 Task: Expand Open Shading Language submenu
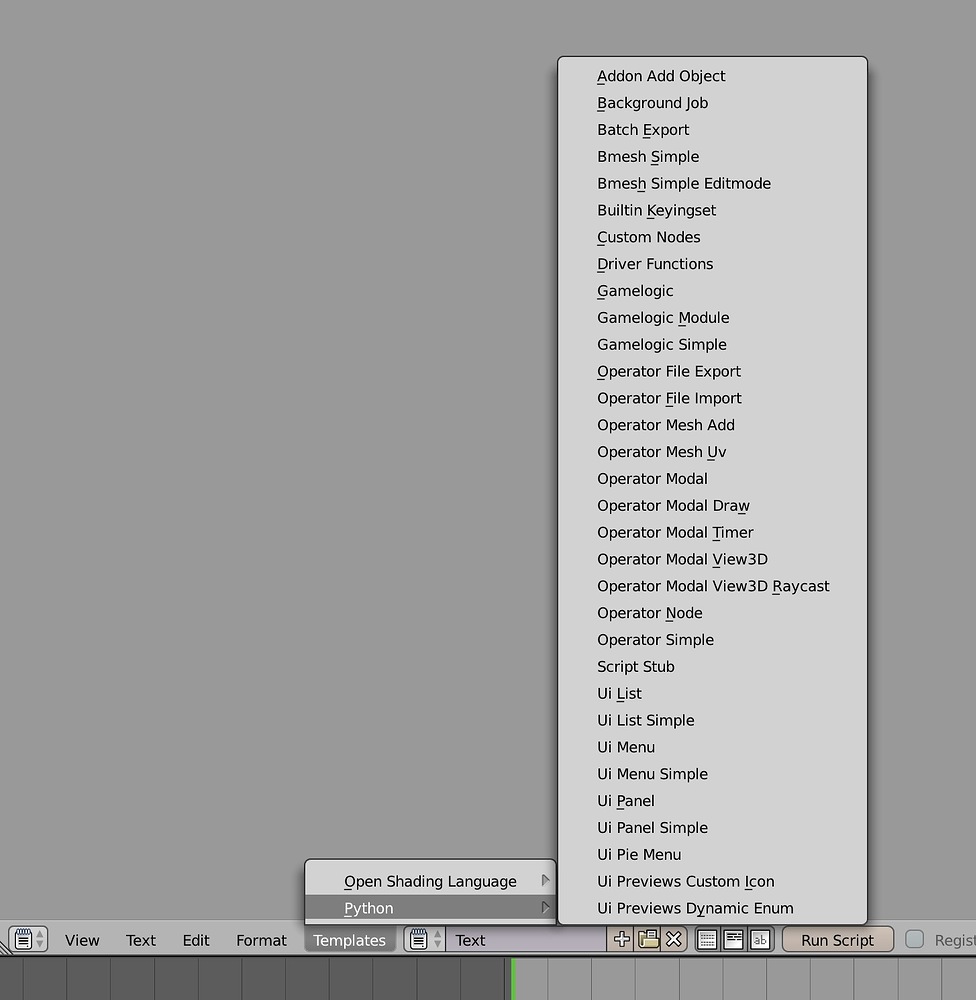(x=431, y=881)
